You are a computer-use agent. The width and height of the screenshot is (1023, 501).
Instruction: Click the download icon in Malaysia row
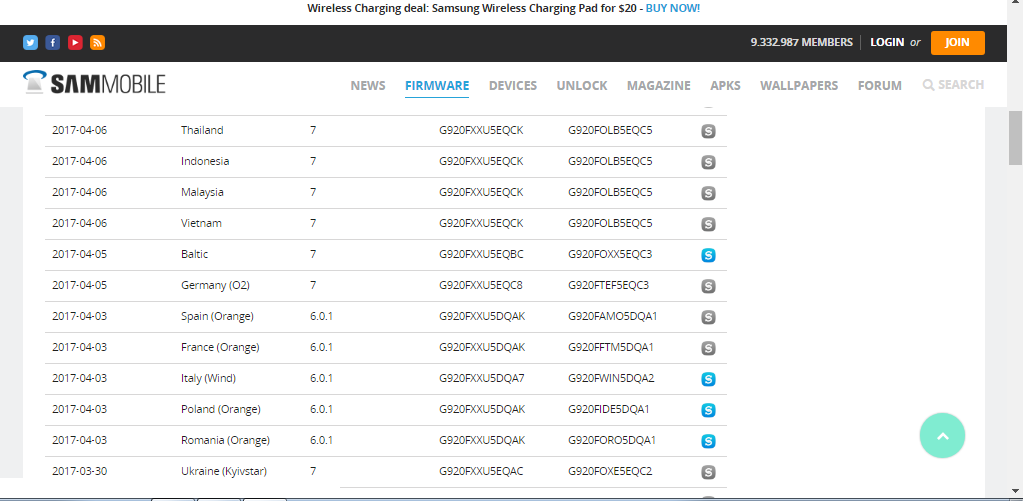(708, 193)
